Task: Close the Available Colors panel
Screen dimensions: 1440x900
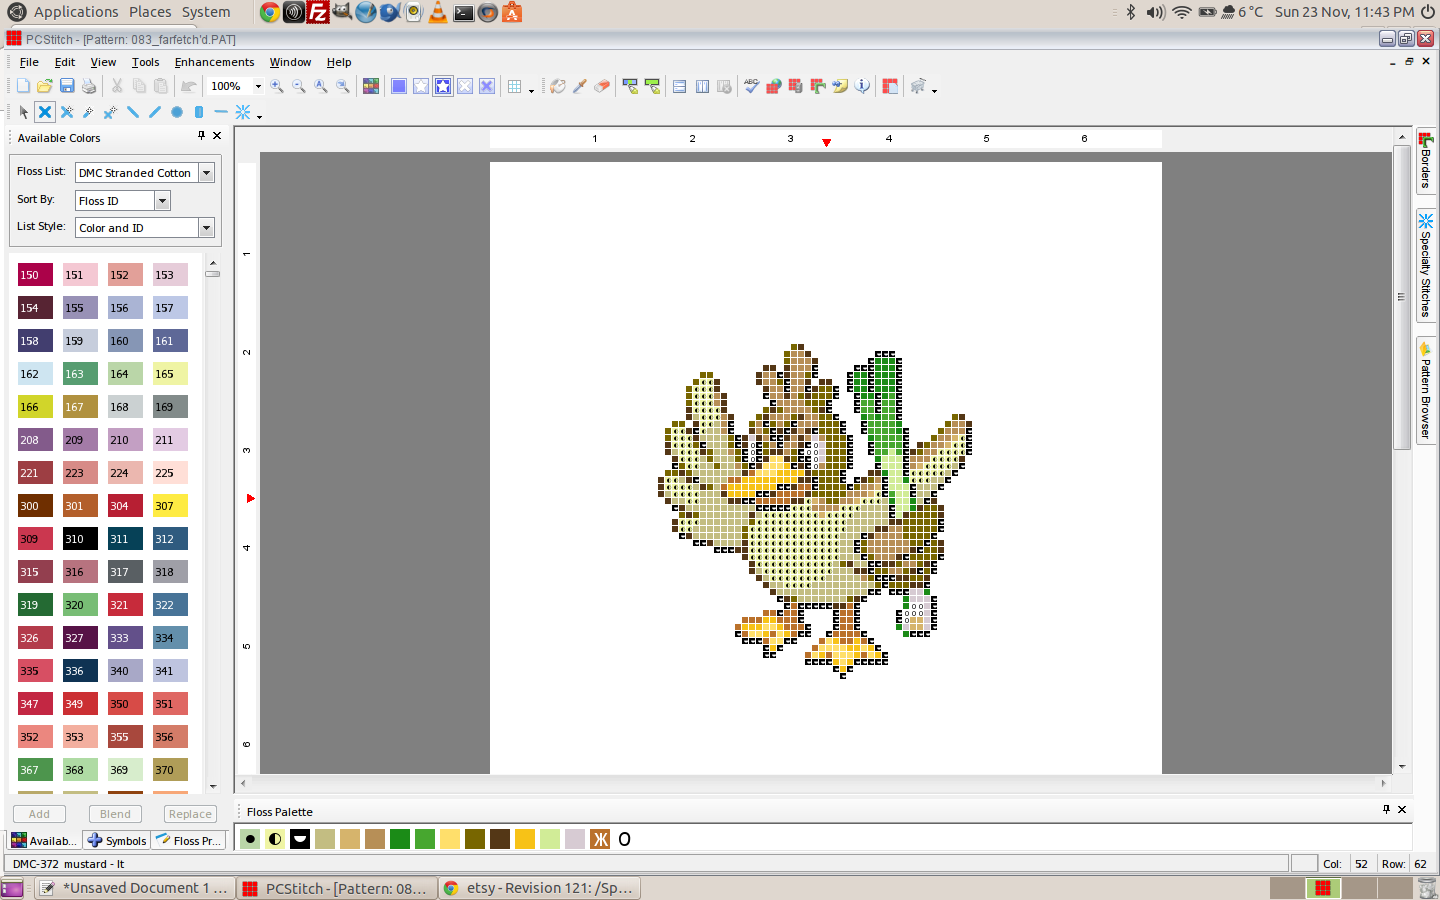Action: tap(217, 136)
